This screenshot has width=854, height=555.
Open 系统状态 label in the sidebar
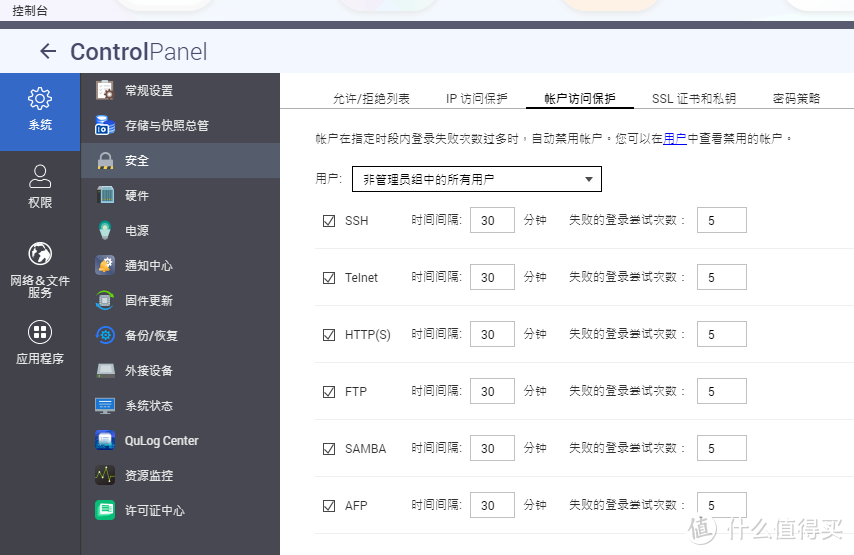coord(149,406)
